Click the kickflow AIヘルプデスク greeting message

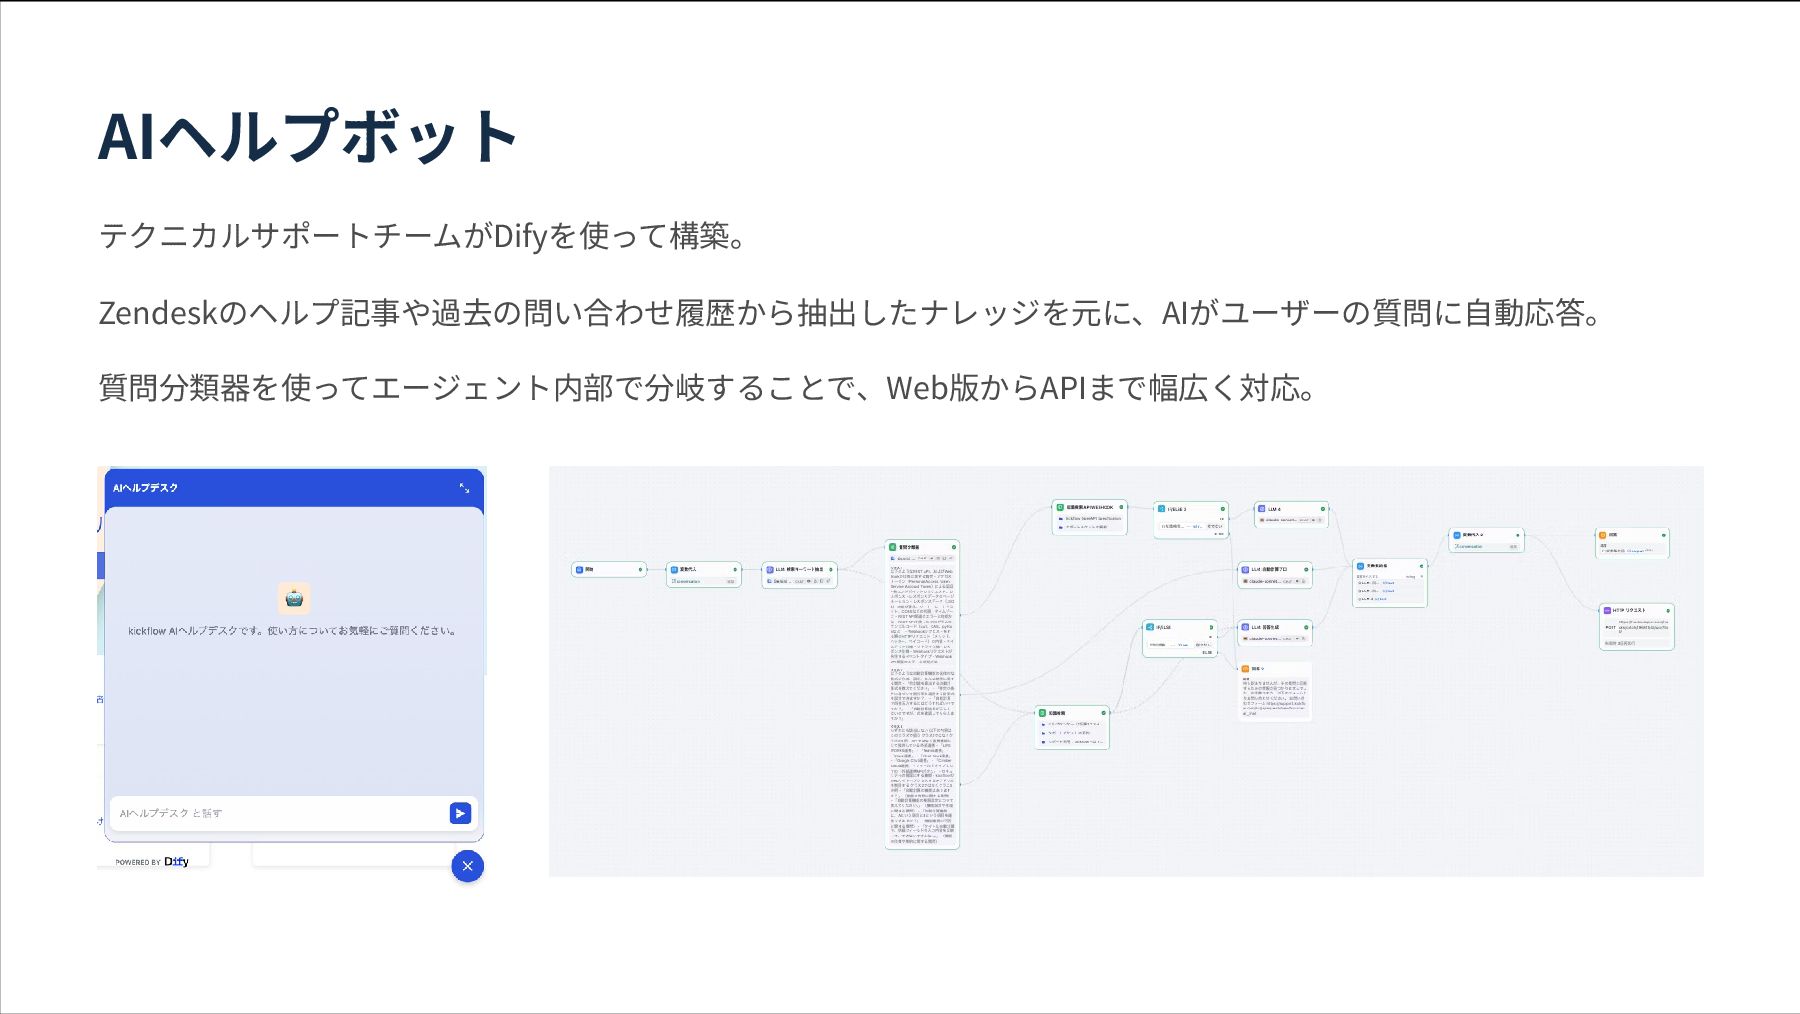pos(292,631)
